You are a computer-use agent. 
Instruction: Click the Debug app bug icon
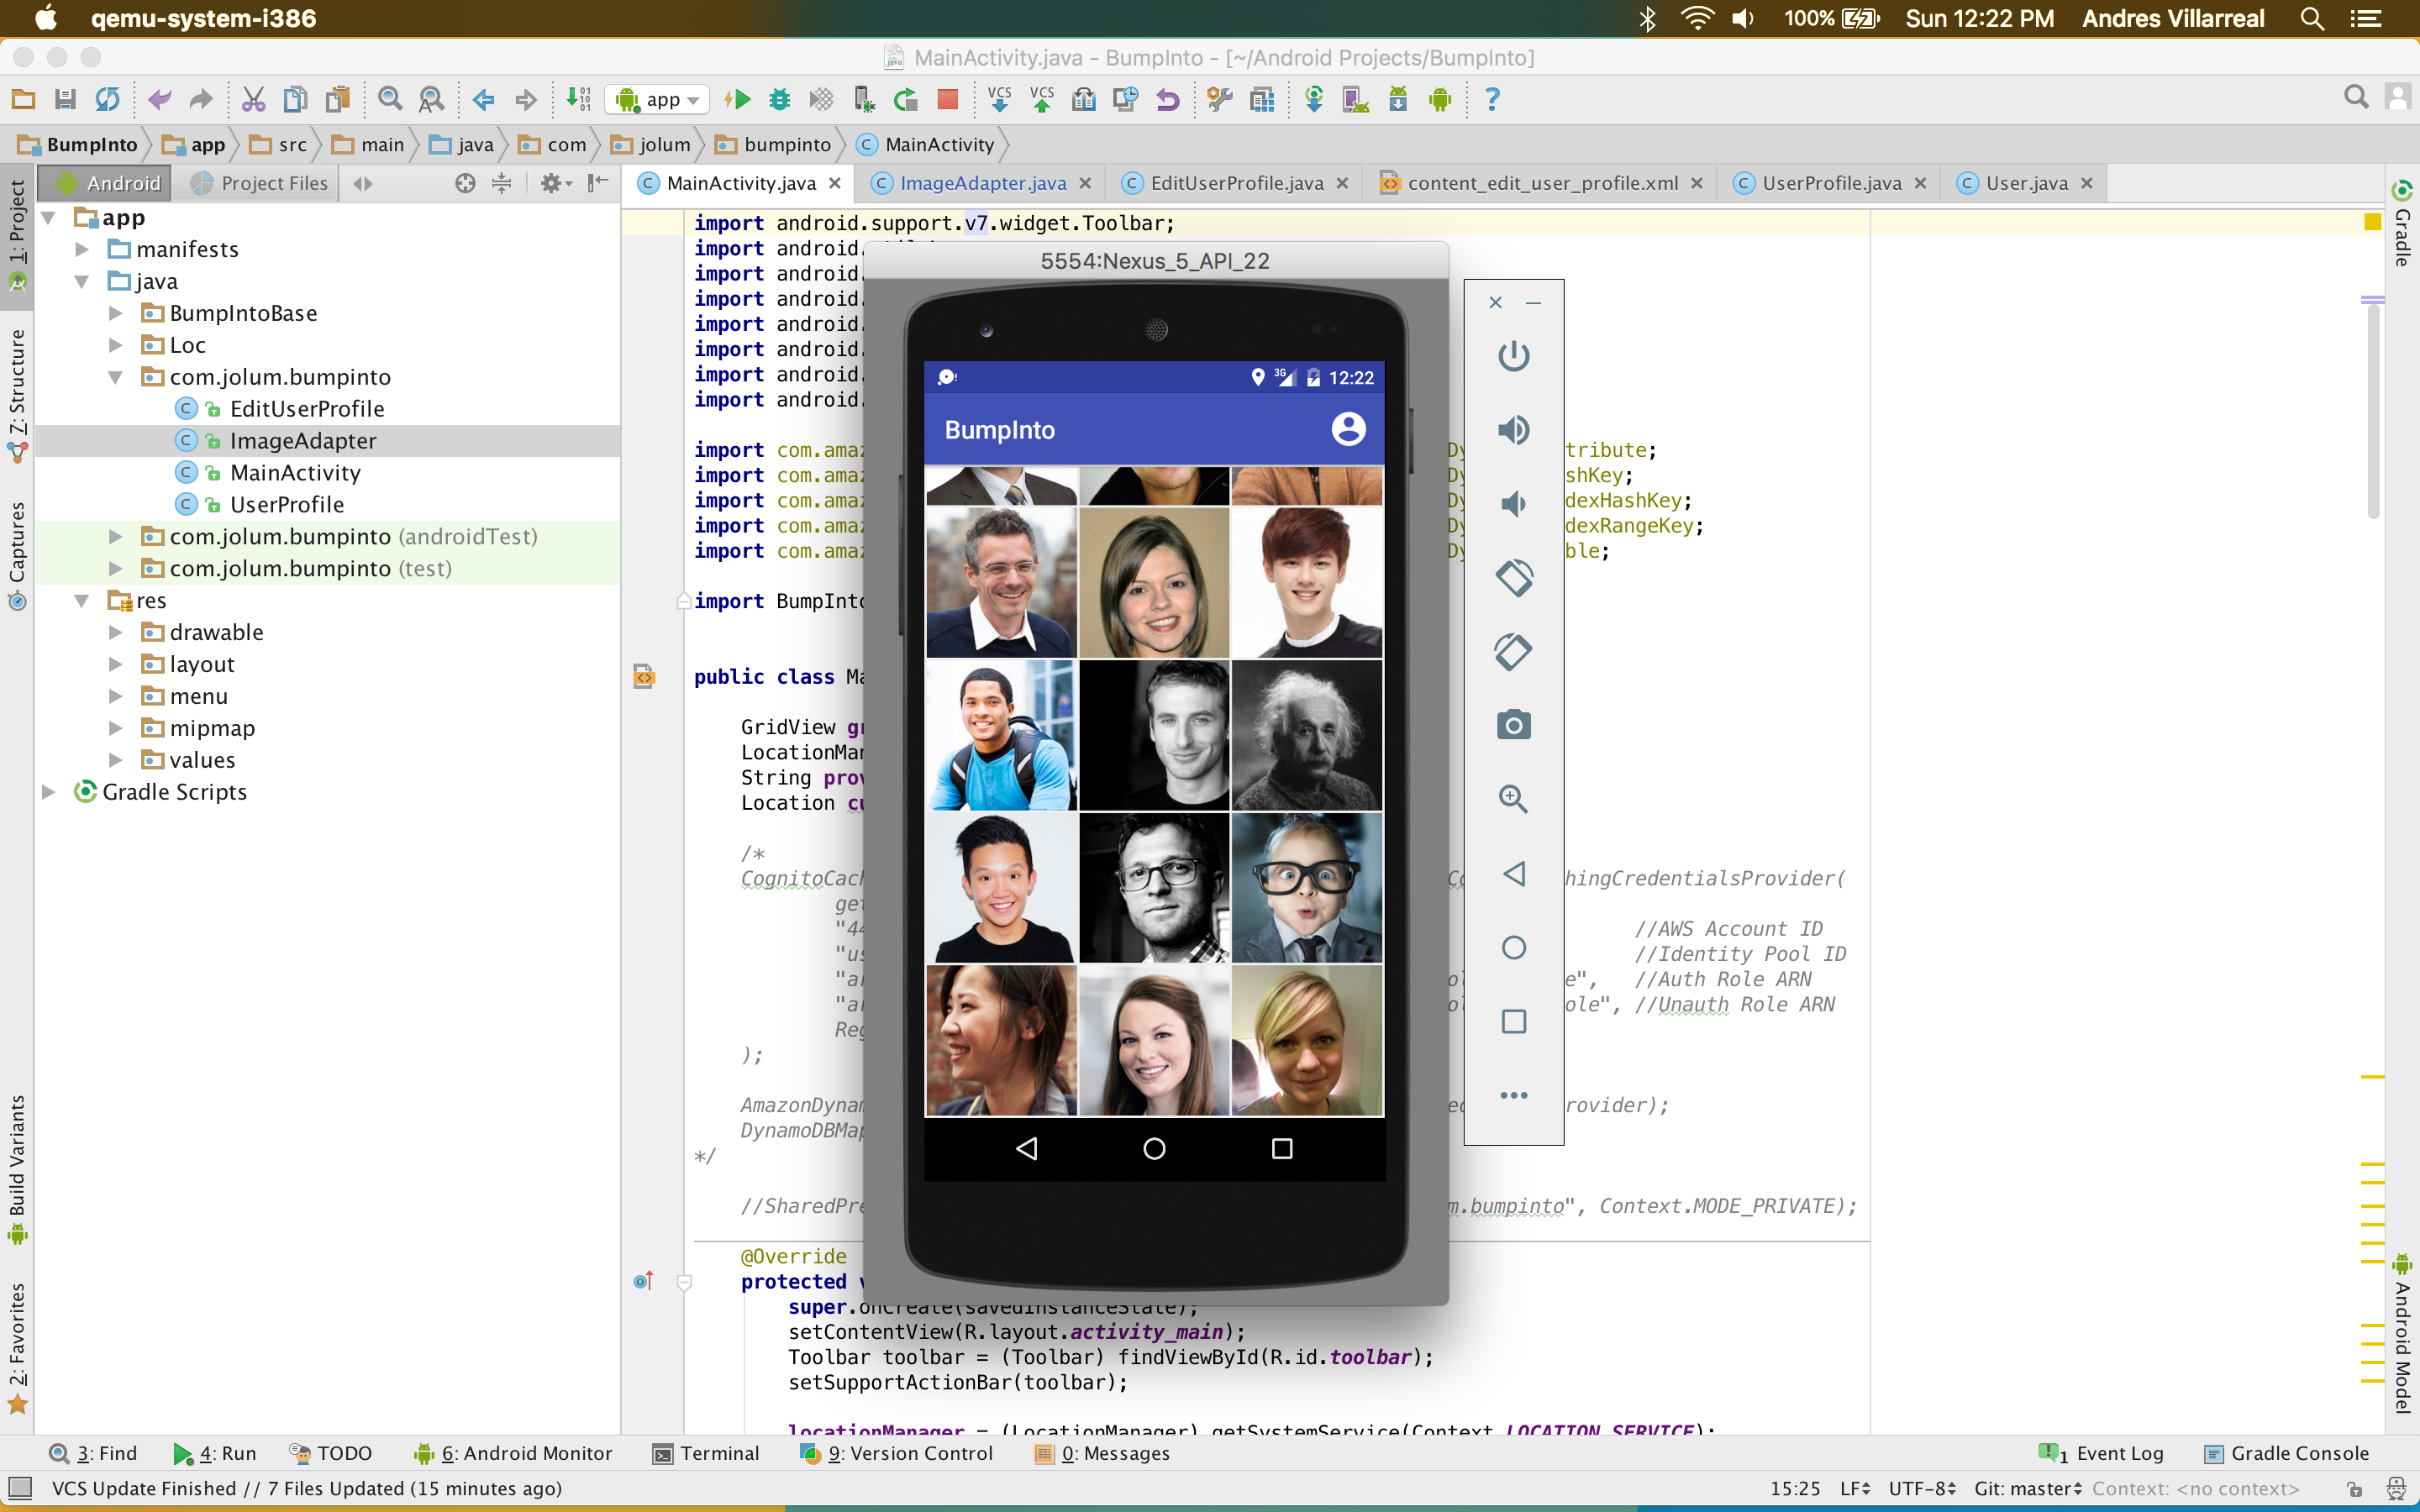point(780,99)
